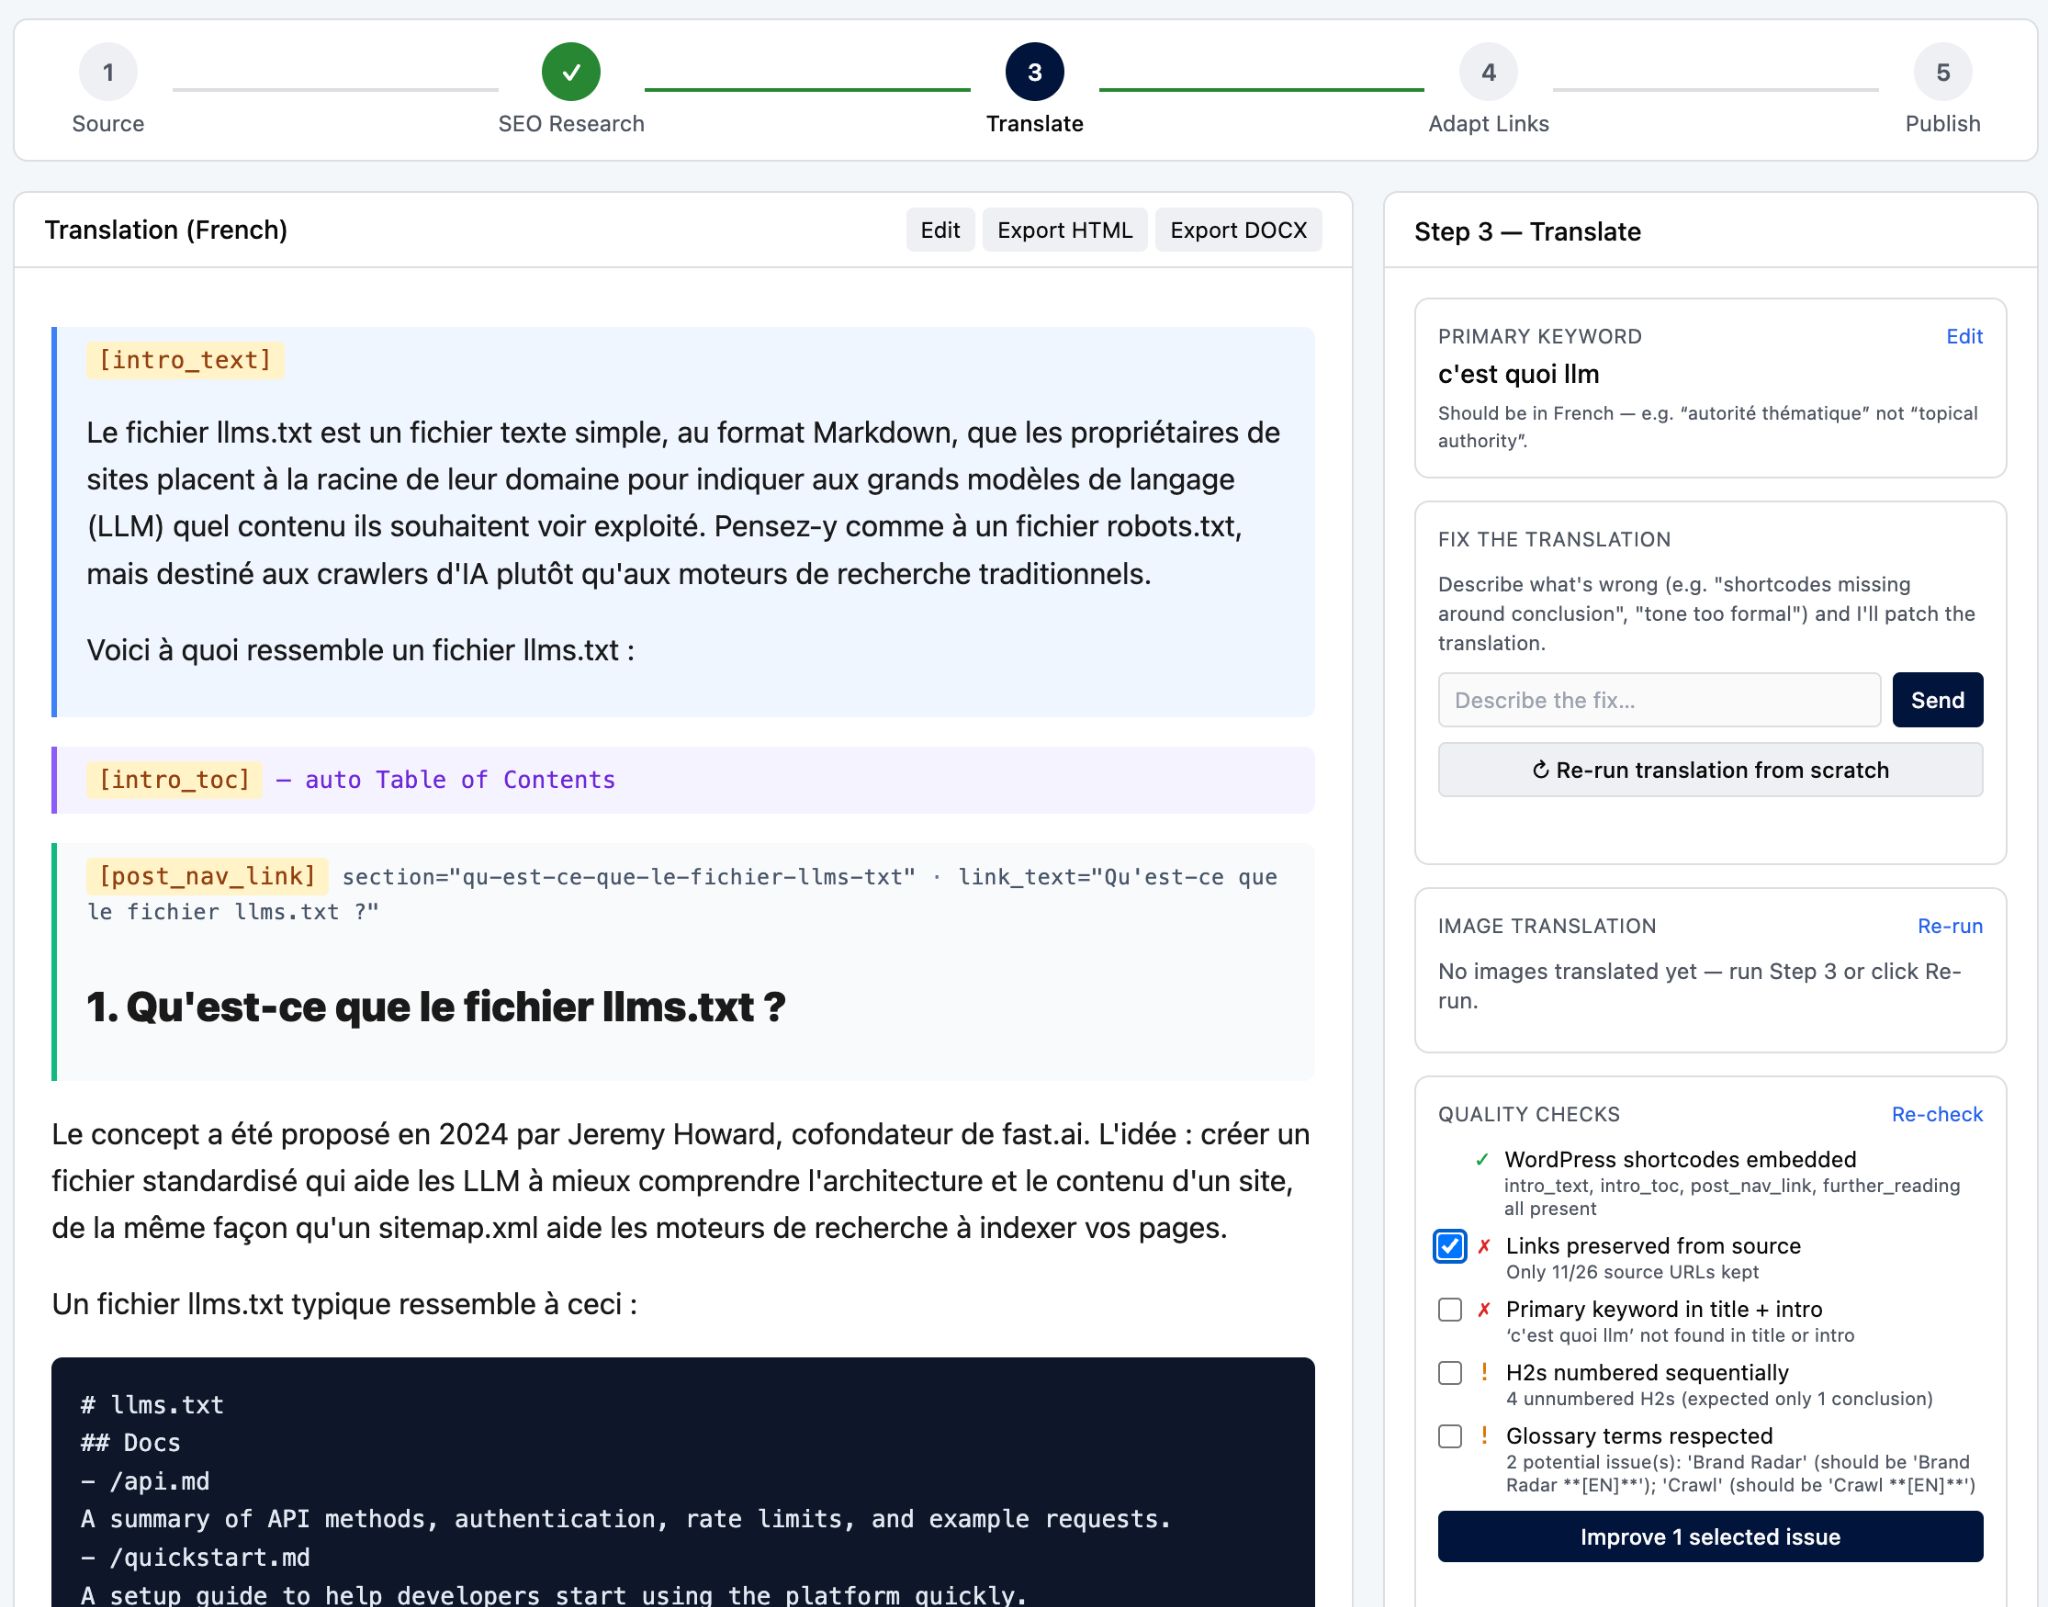
Task: Re-run image translation
Action: tap(1949, 926)
